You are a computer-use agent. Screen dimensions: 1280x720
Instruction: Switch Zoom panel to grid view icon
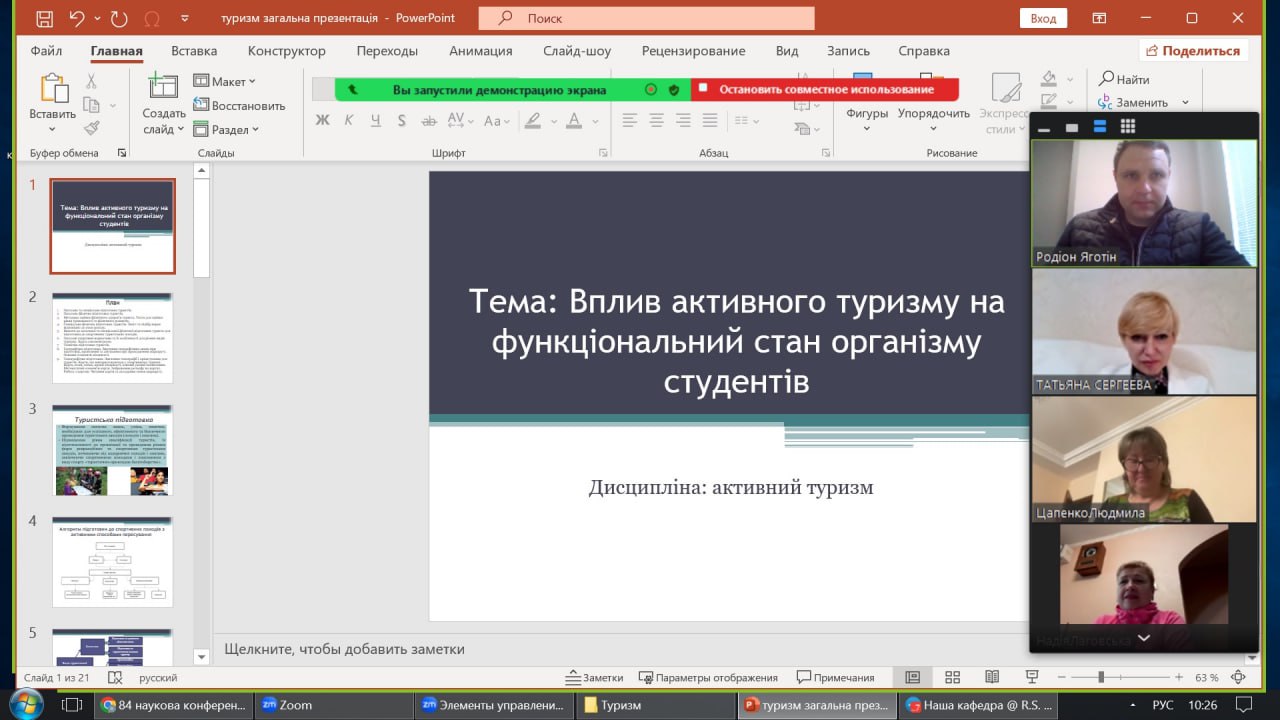pos(1128,126)
